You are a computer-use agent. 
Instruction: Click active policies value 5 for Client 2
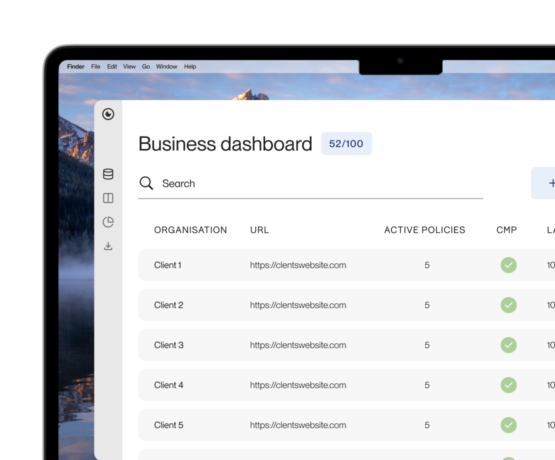(427, 305)
